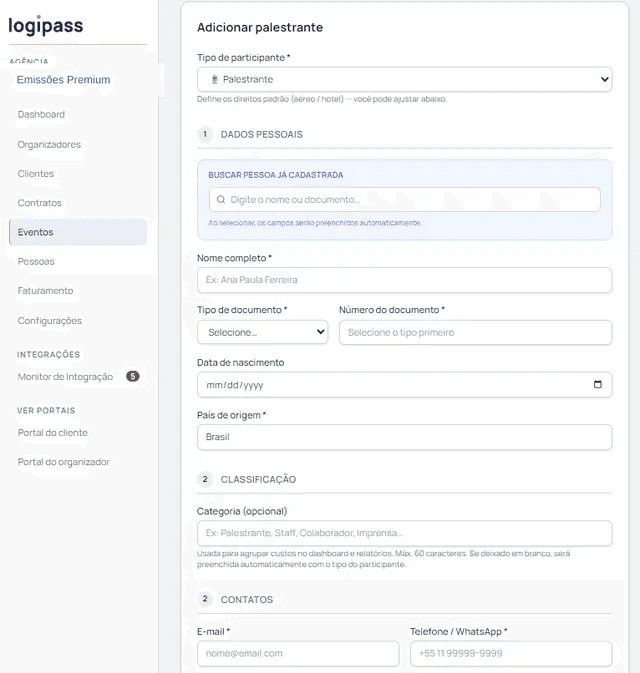Image resolution: width=640 pixels, height=673 pixels.
Task: Open Configurações
Action: click(50, 321)
